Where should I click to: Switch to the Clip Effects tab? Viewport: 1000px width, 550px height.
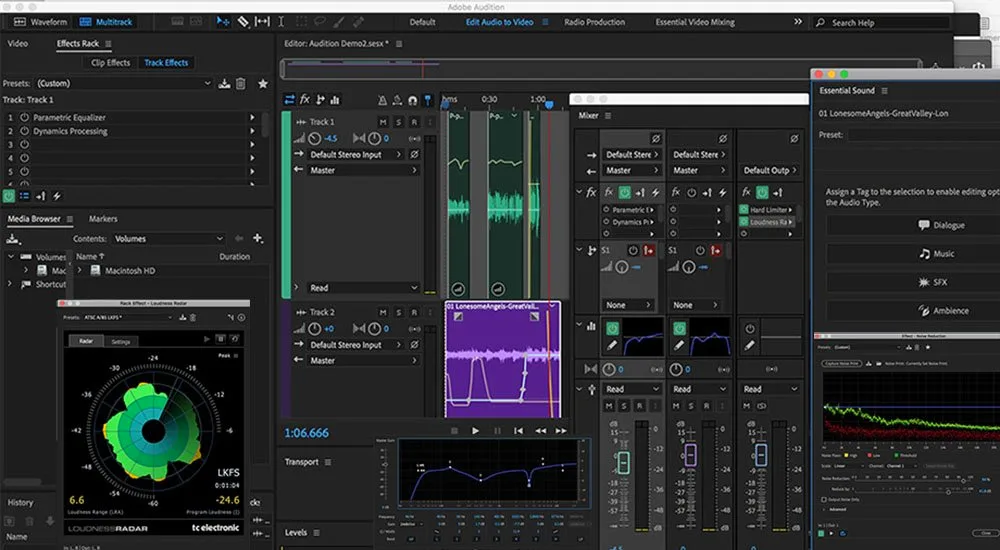110,63
